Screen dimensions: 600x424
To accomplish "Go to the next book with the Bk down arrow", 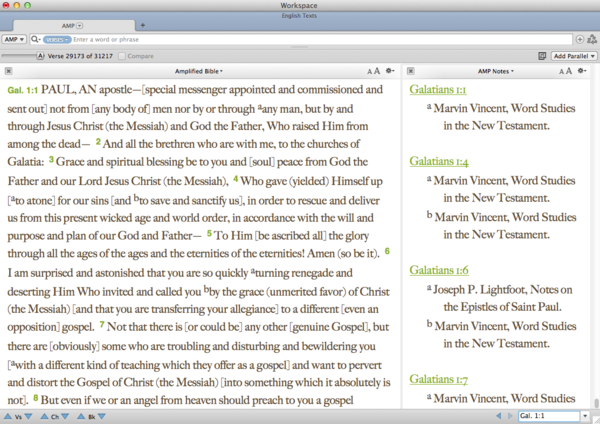I will (101, 416).
